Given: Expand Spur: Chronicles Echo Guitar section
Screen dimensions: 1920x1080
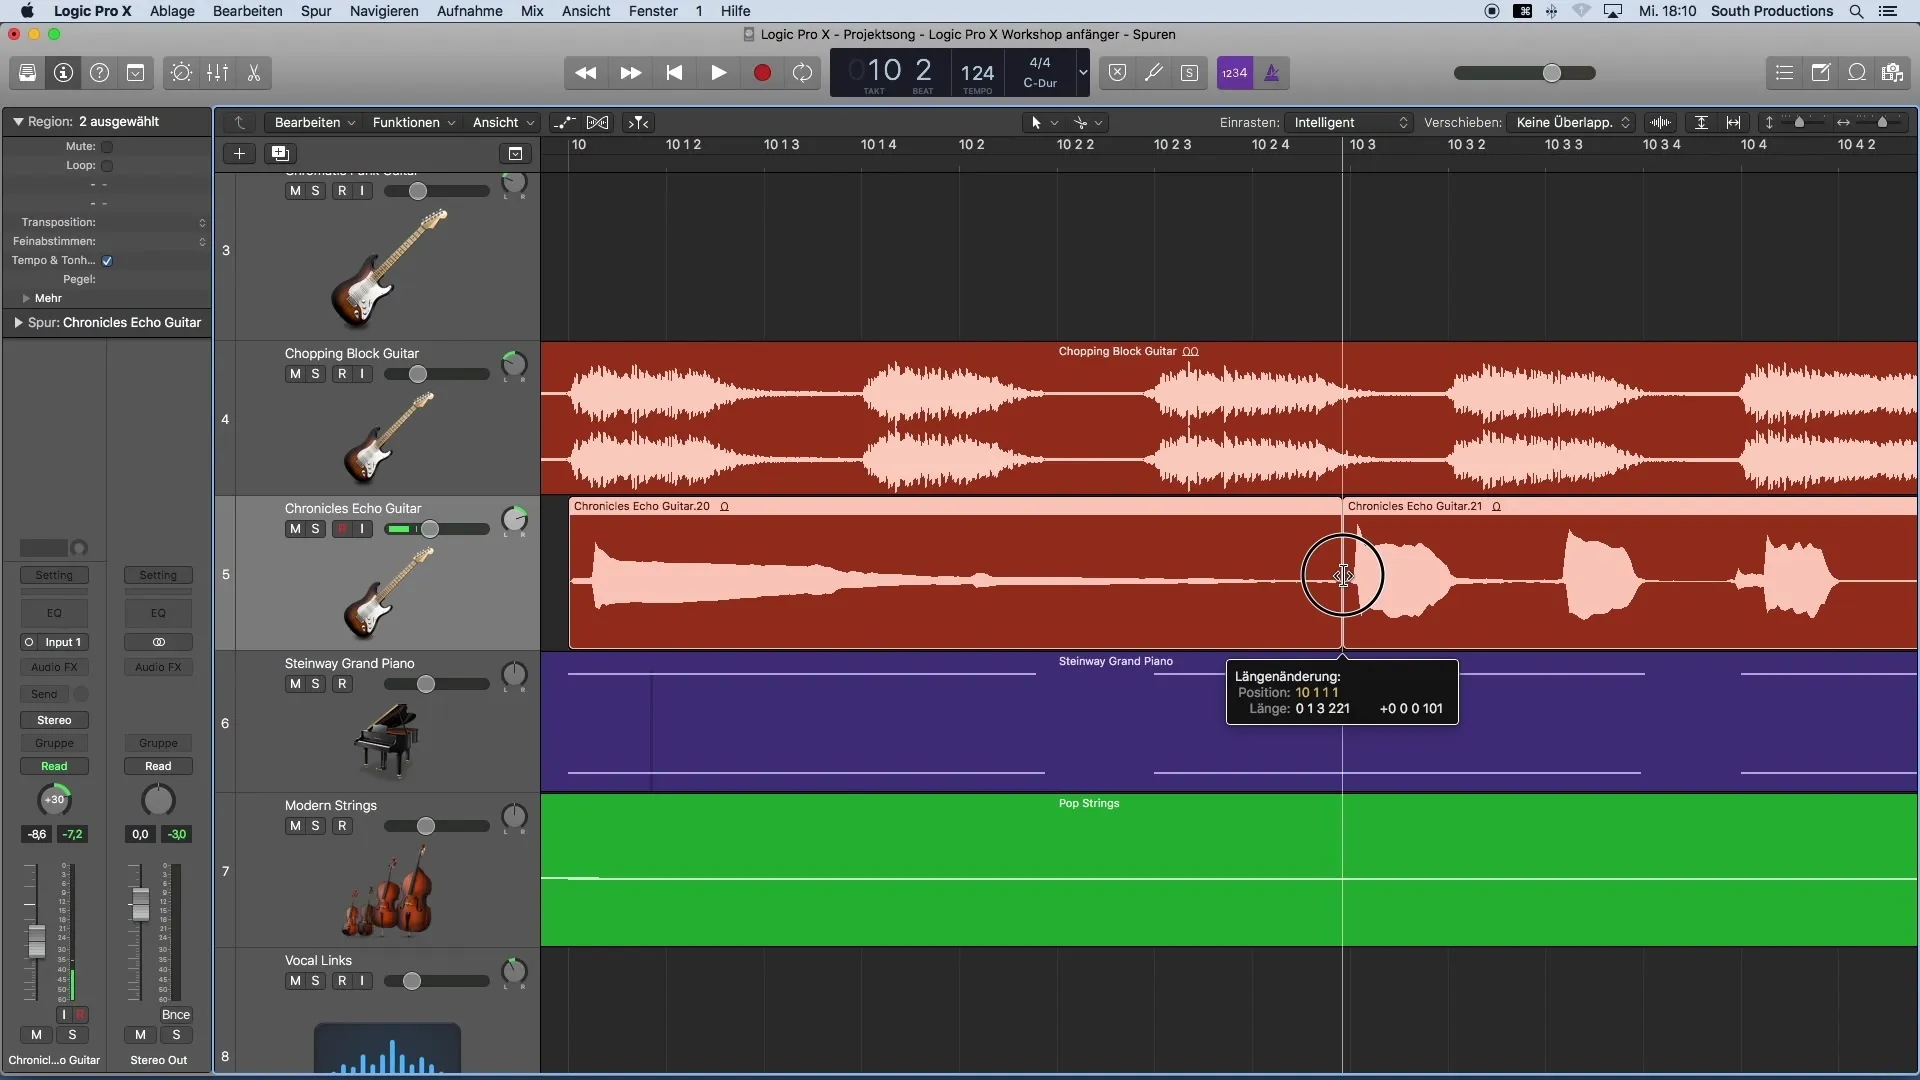Looking at the screenshot, I should [18, 322].
